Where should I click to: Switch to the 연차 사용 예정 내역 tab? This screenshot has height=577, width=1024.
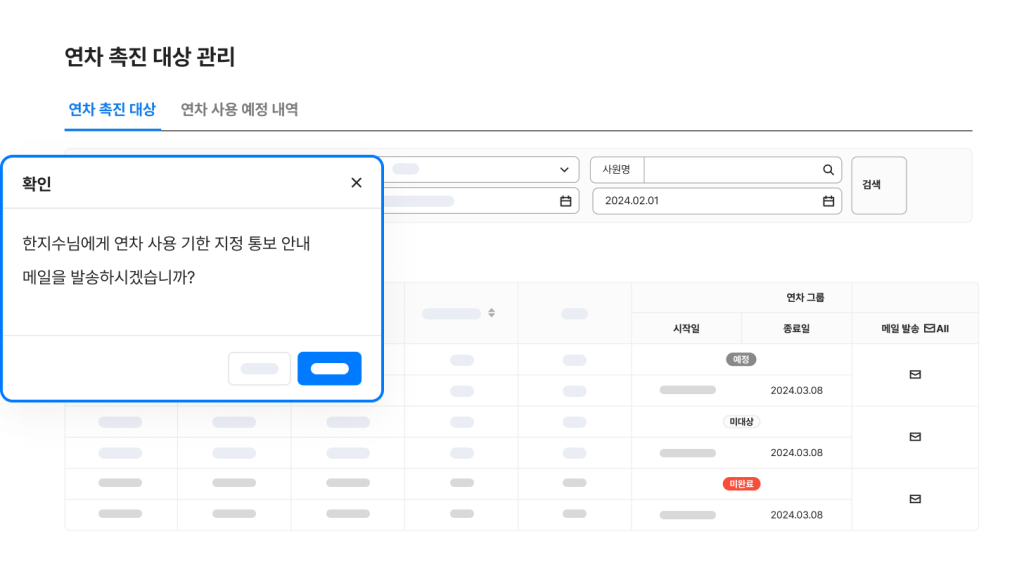coord(239,110)
